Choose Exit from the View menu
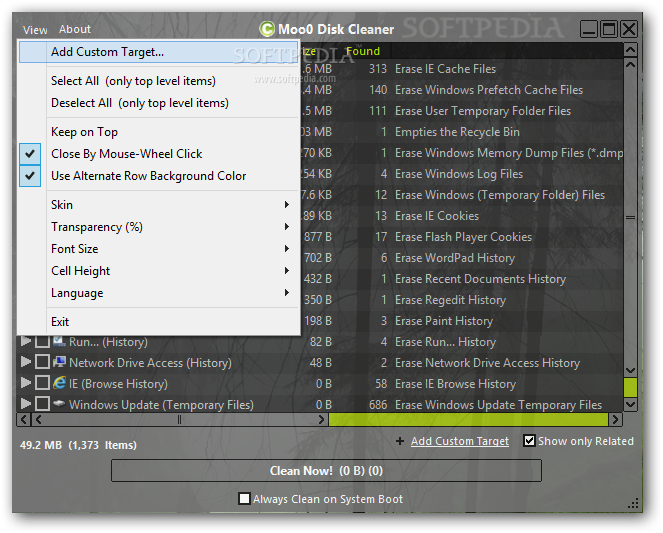The height and width of the screenshot is (533, 663). click(159, 322)
